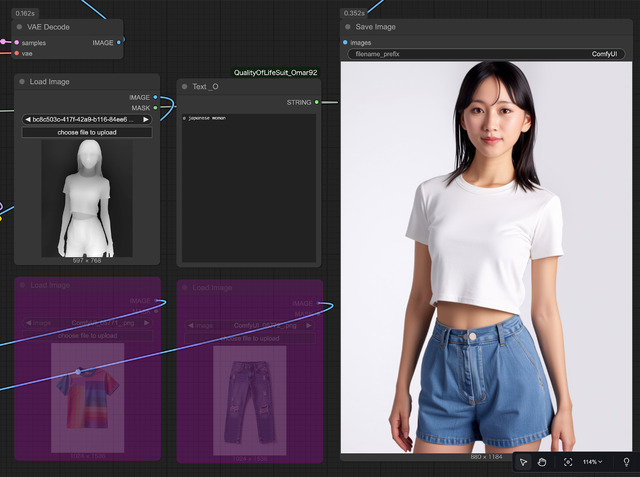Toggle collapse dot on the Text _O node

(185, 87)
